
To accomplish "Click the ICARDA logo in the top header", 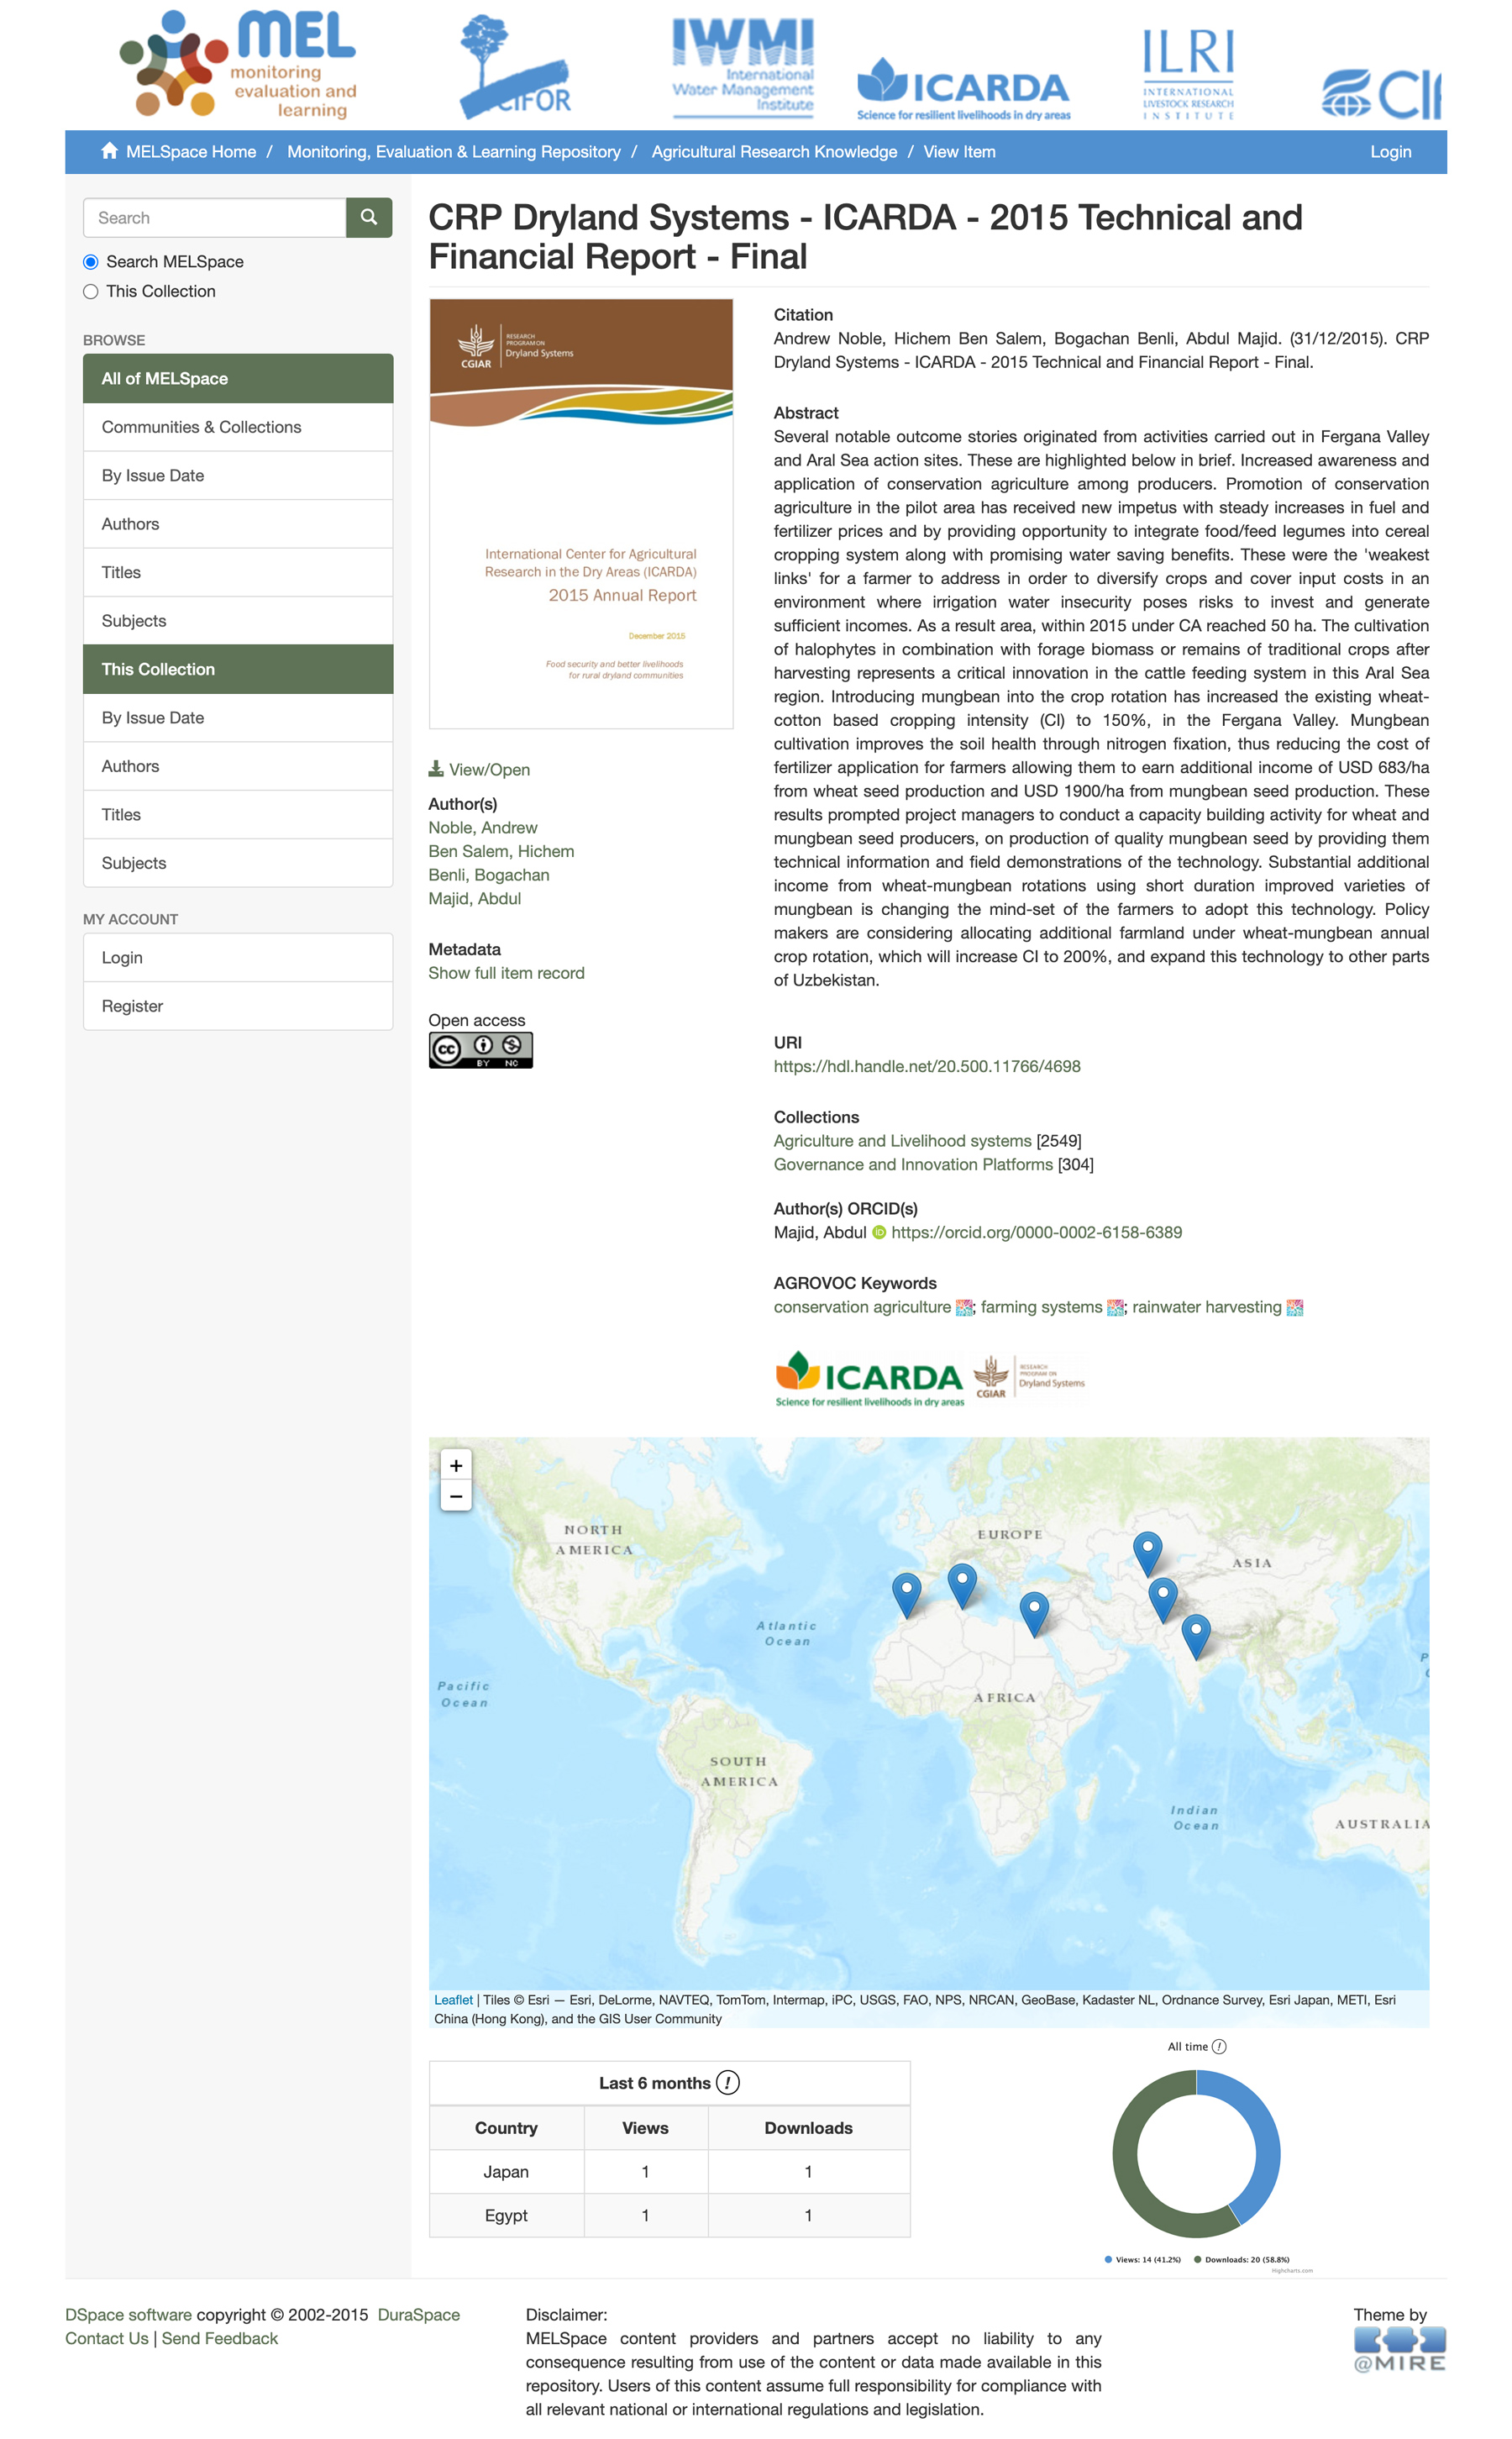I will click(963, 90).
